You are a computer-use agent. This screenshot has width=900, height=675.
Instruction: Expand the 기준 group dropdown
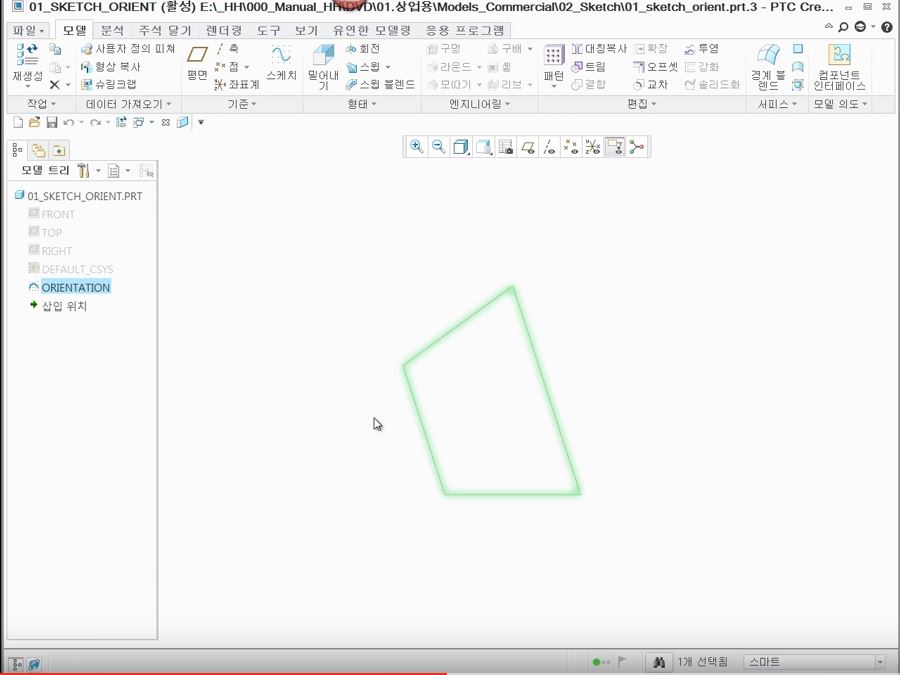coord(242,104)
